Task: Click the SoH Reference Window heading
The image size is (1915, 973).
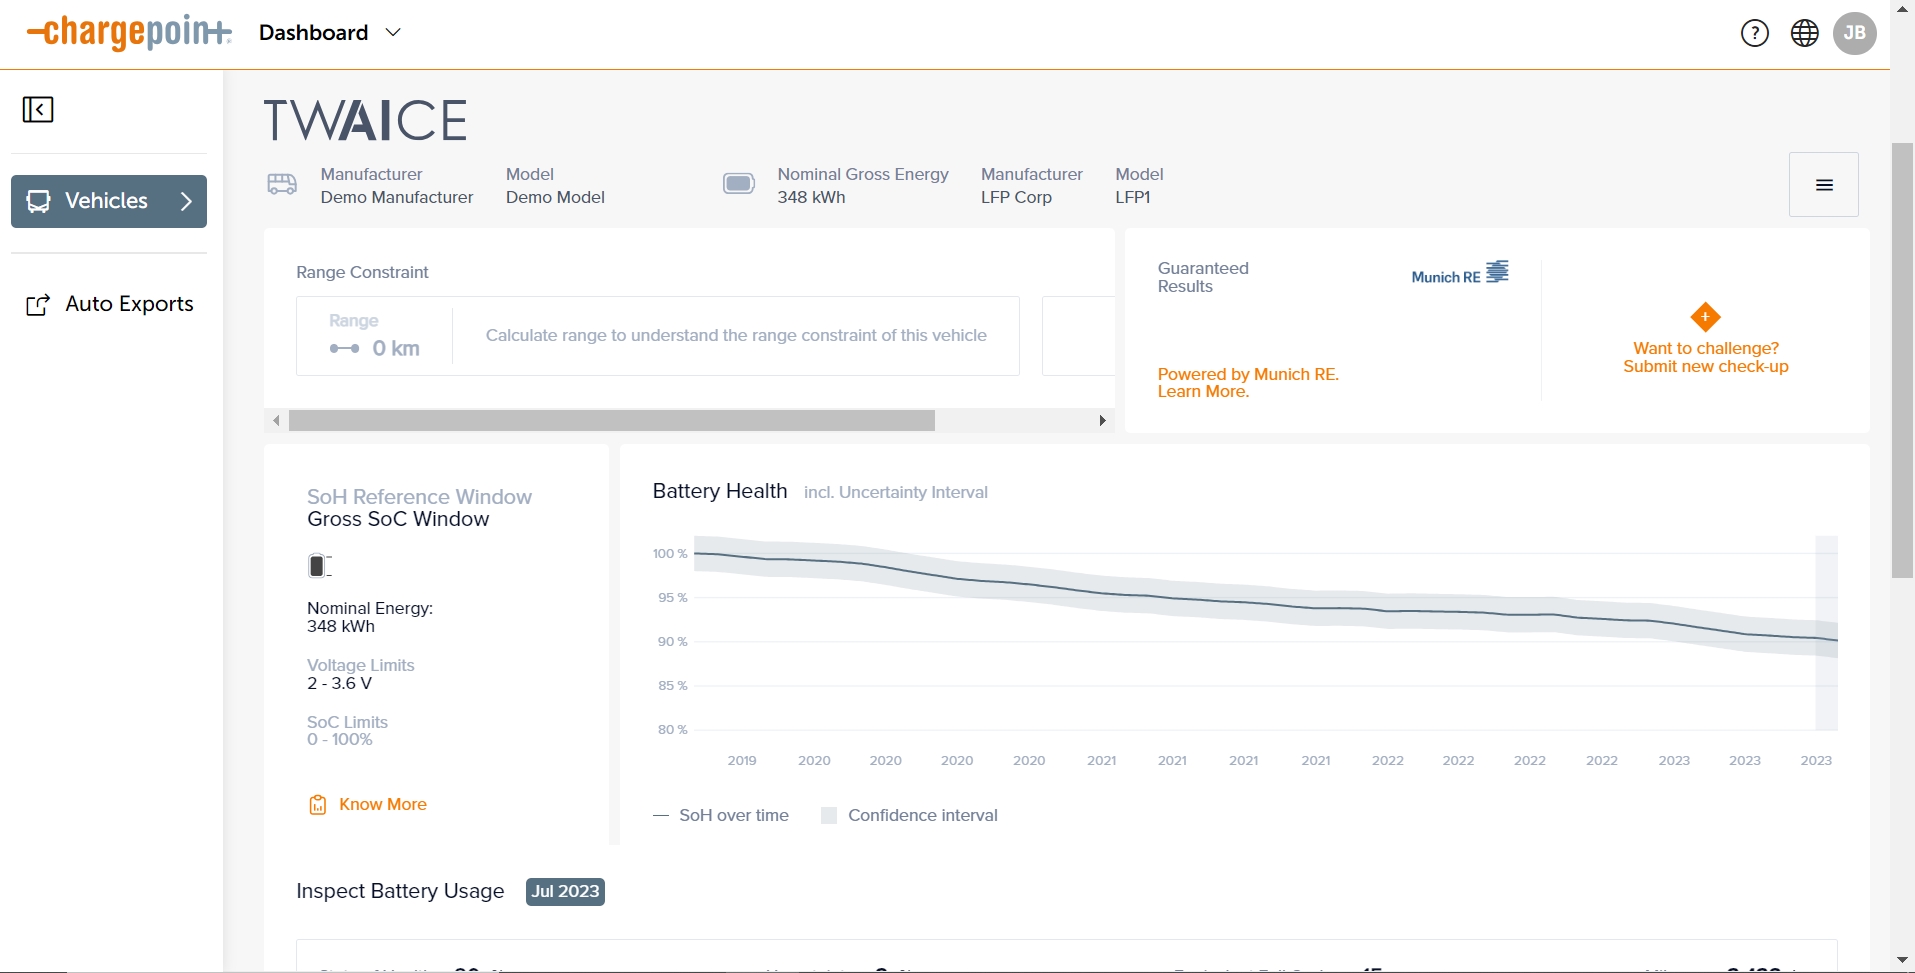Action: coord(419,497)
